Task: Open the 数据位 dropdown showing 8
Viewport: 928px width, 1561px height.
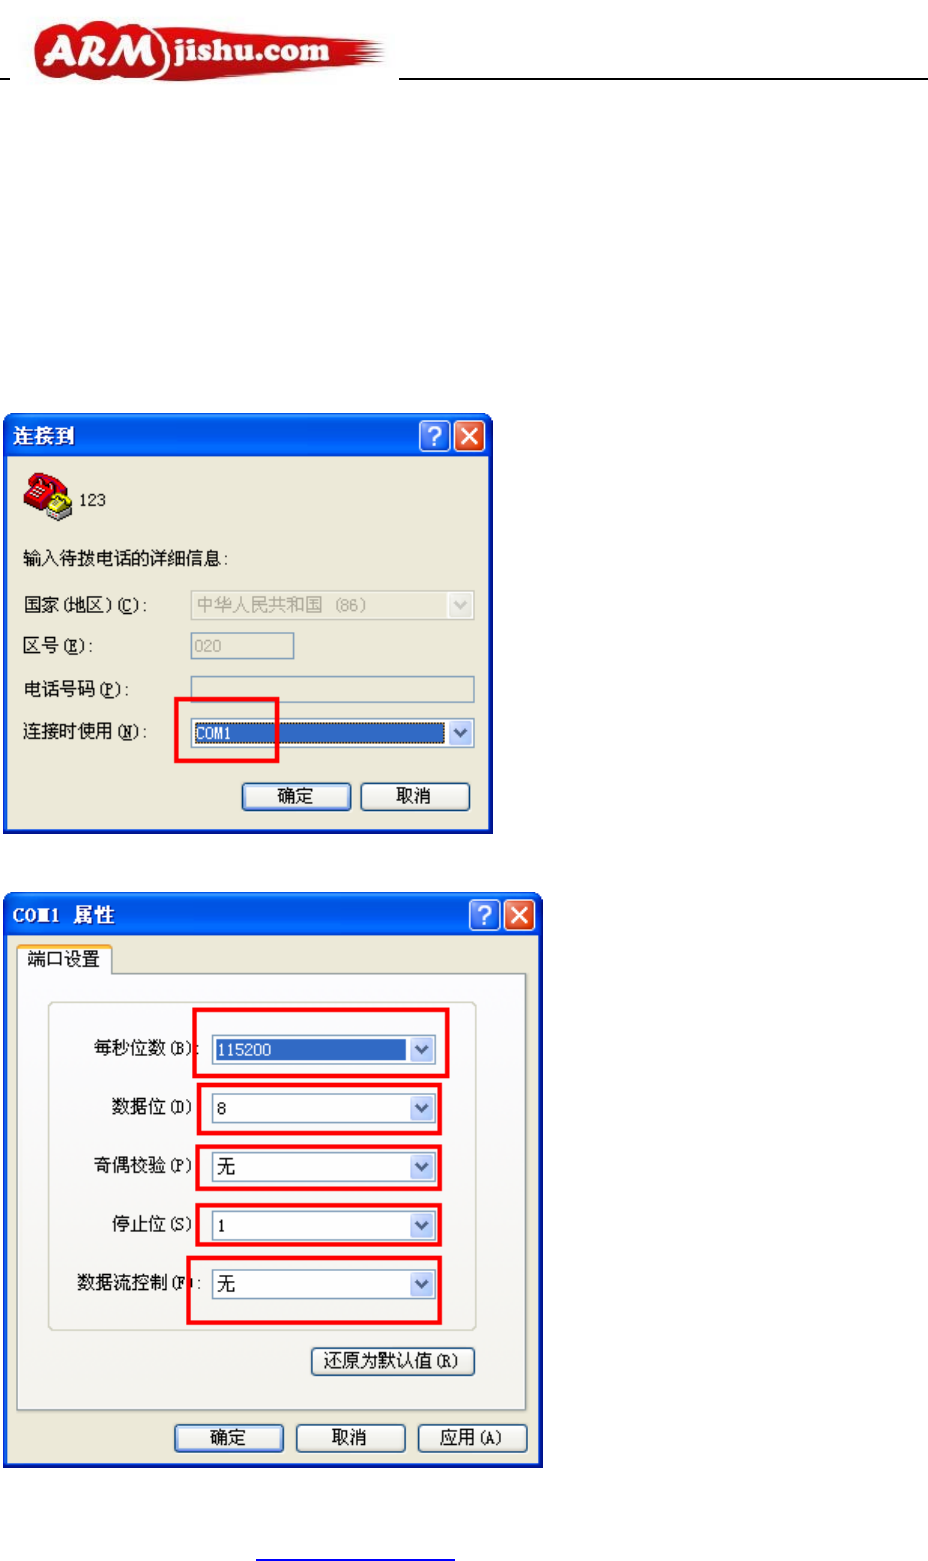Action: click(422, 1108)
